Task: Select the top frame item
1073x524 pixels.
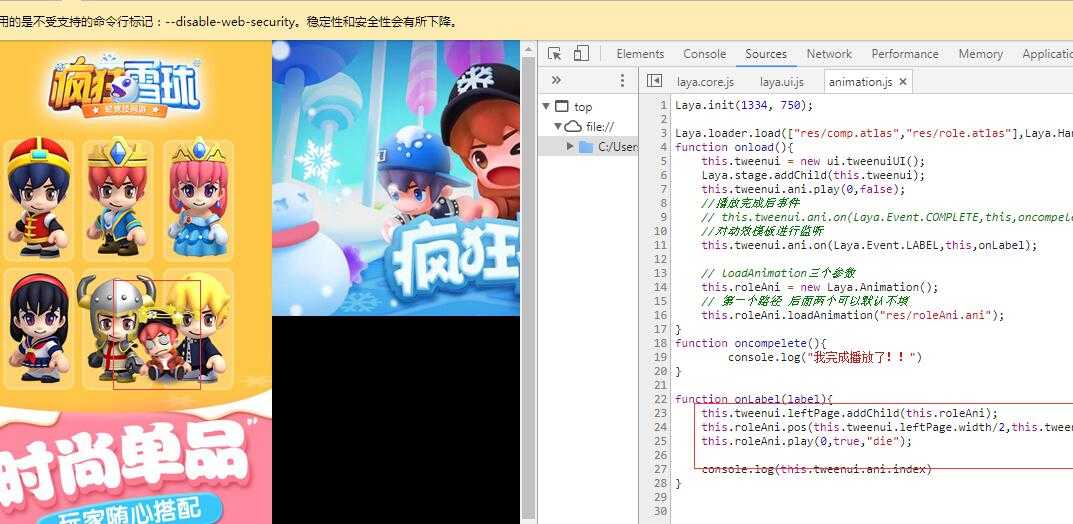Action: [583, 107]
